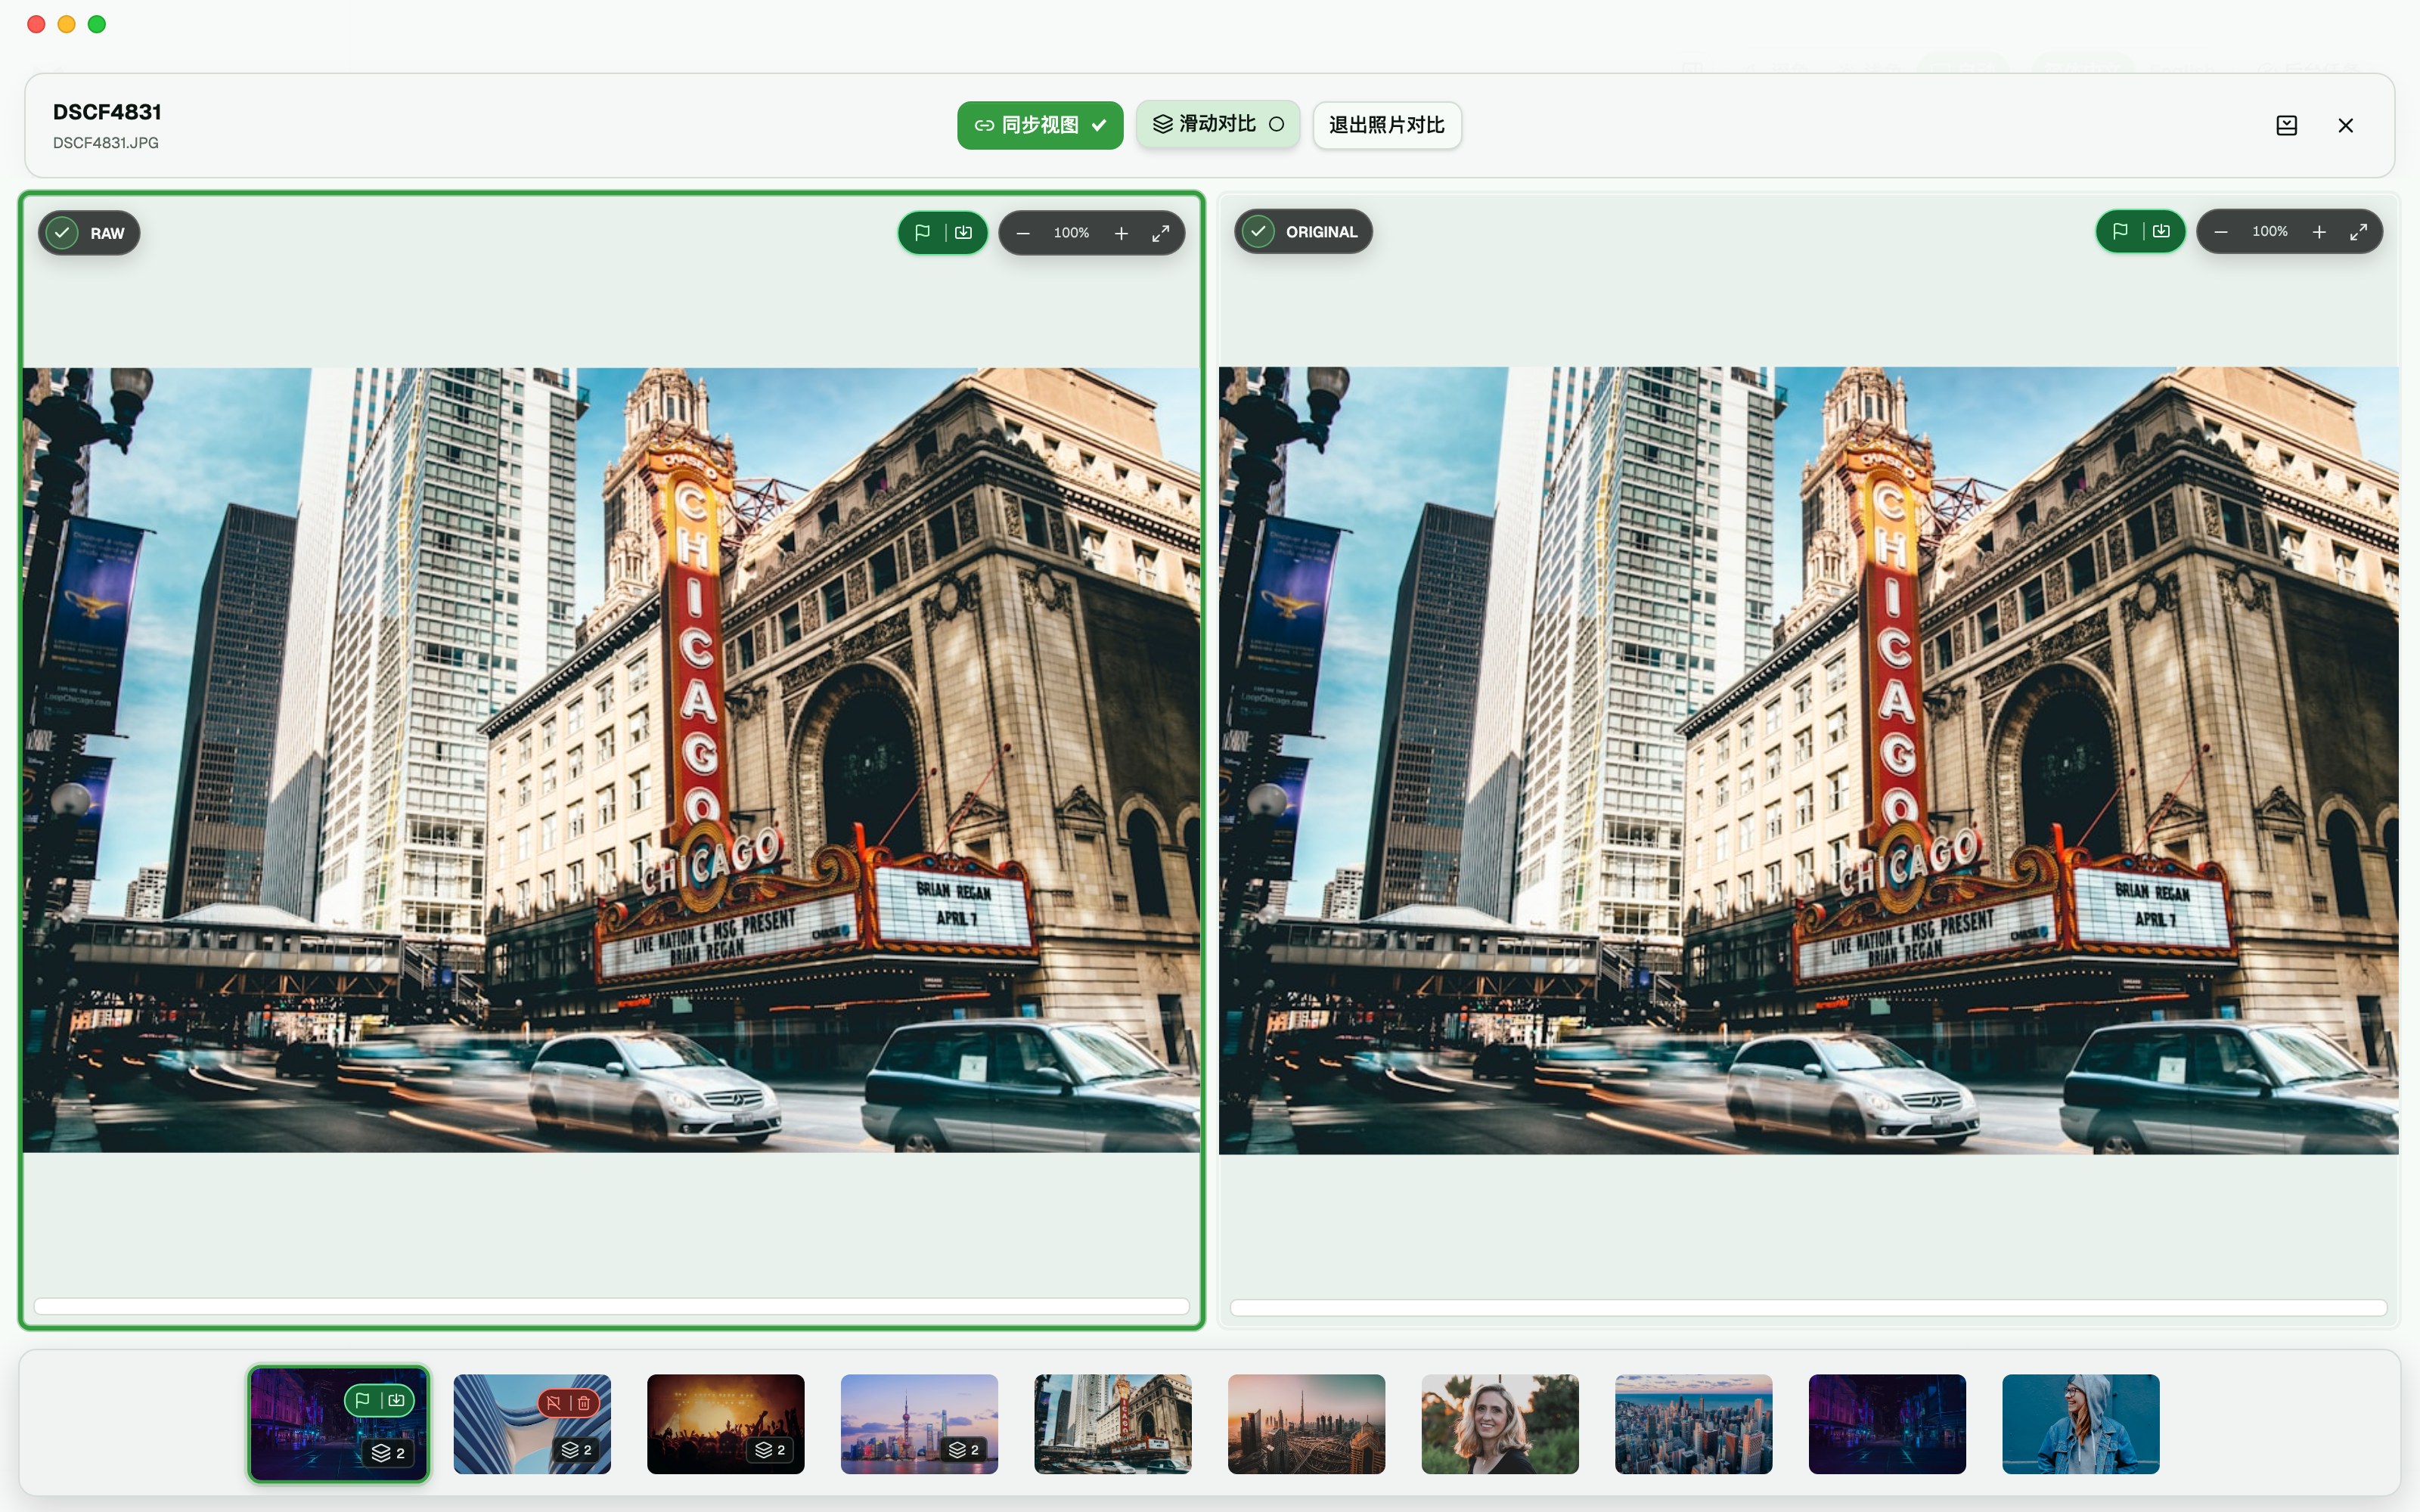
Task: Click download icon on neon street thumbnail
Action: click(397, 1400)
